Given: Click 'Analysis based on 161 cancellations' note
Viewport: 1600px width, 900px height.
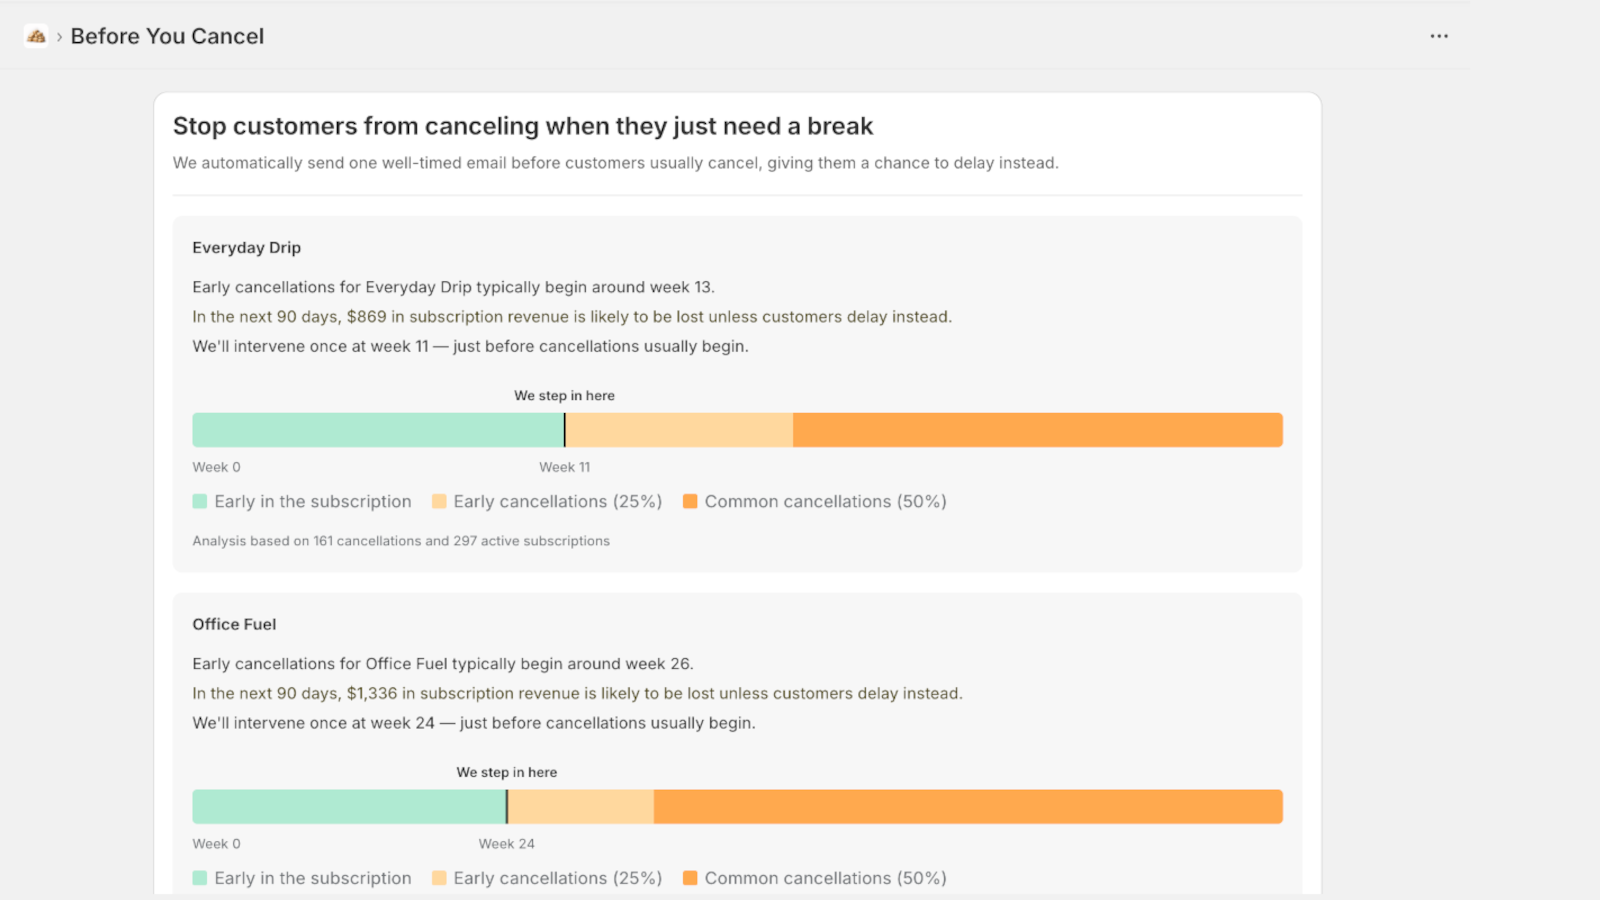Looking at the screenshot, I should (400, 541).
